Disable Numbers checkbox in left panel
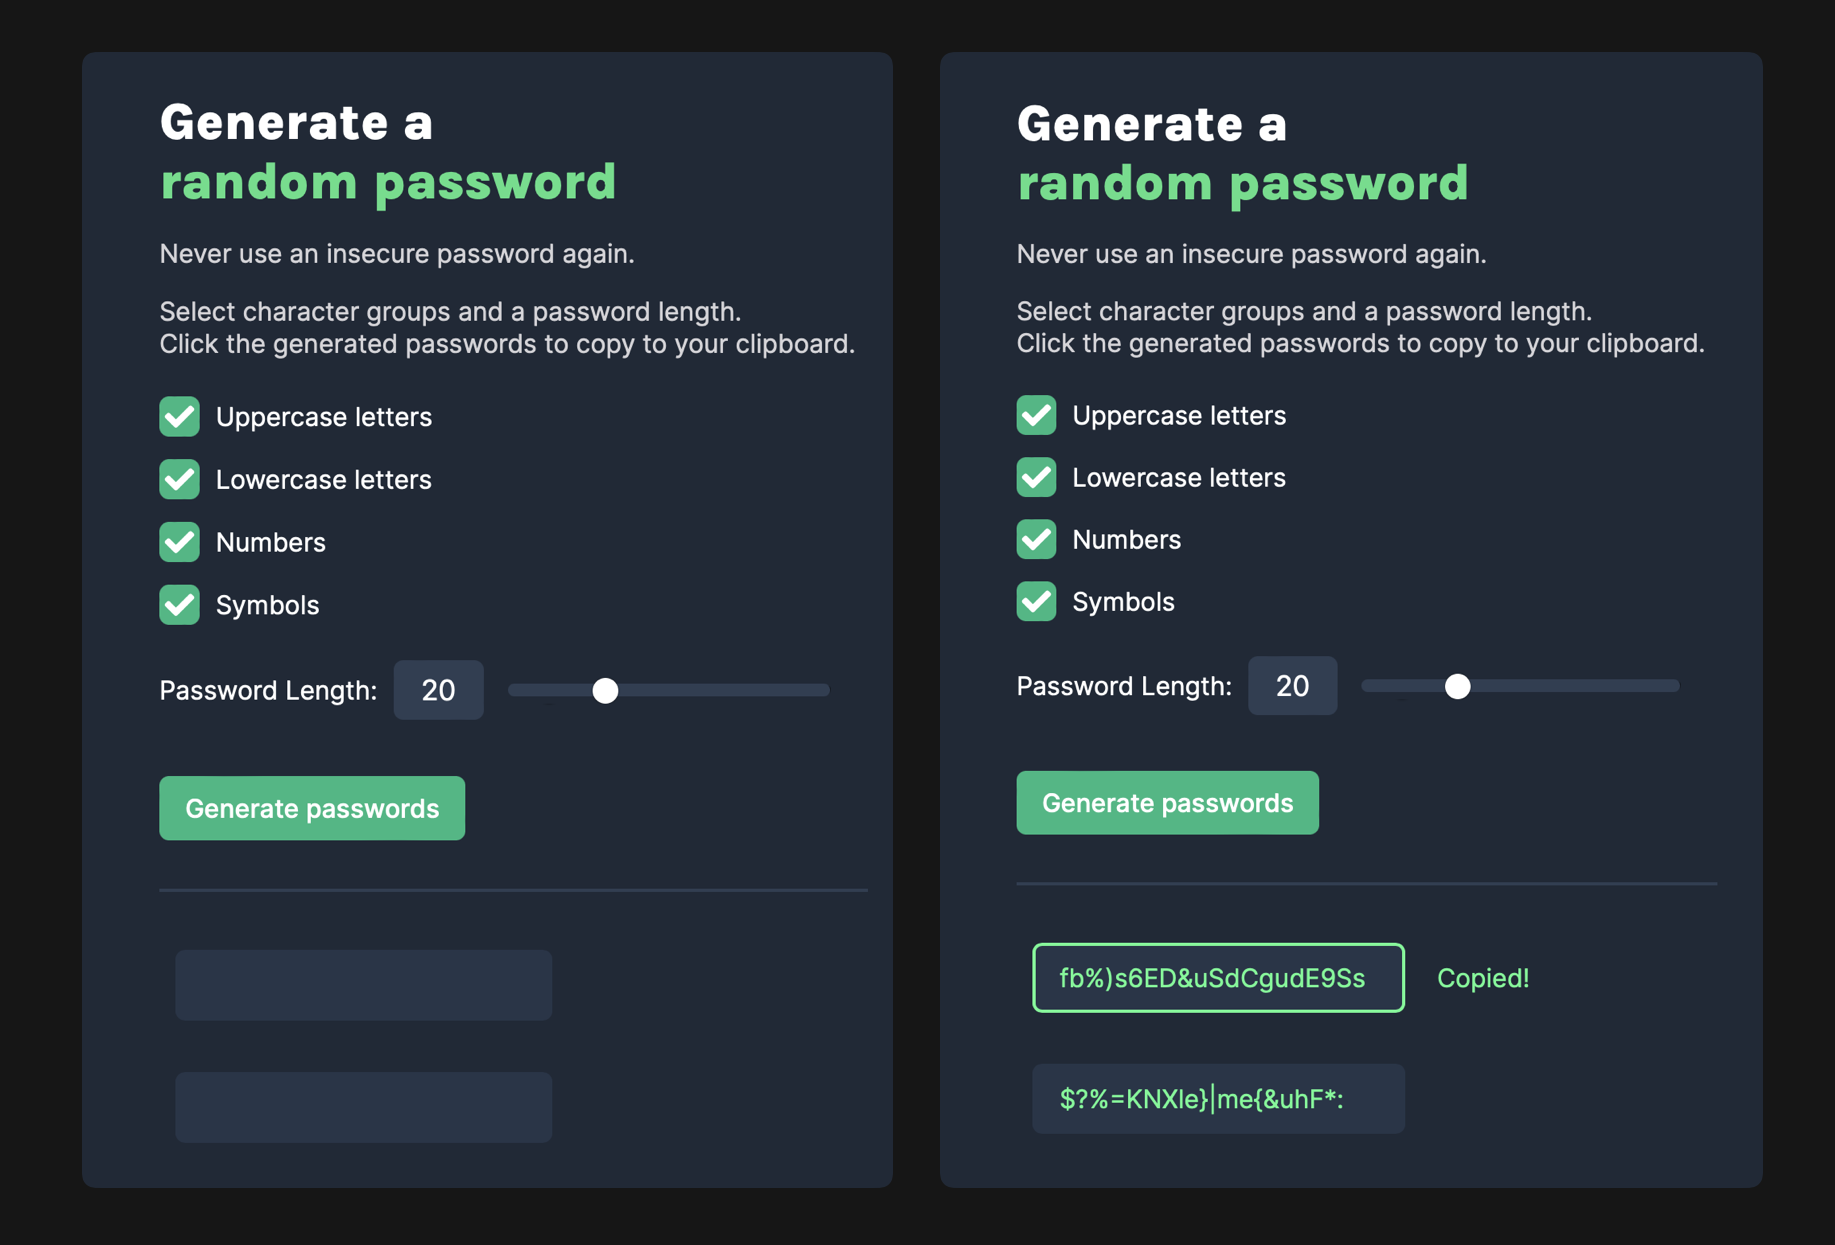1835x1245 pixels. [x=180, y=542]
